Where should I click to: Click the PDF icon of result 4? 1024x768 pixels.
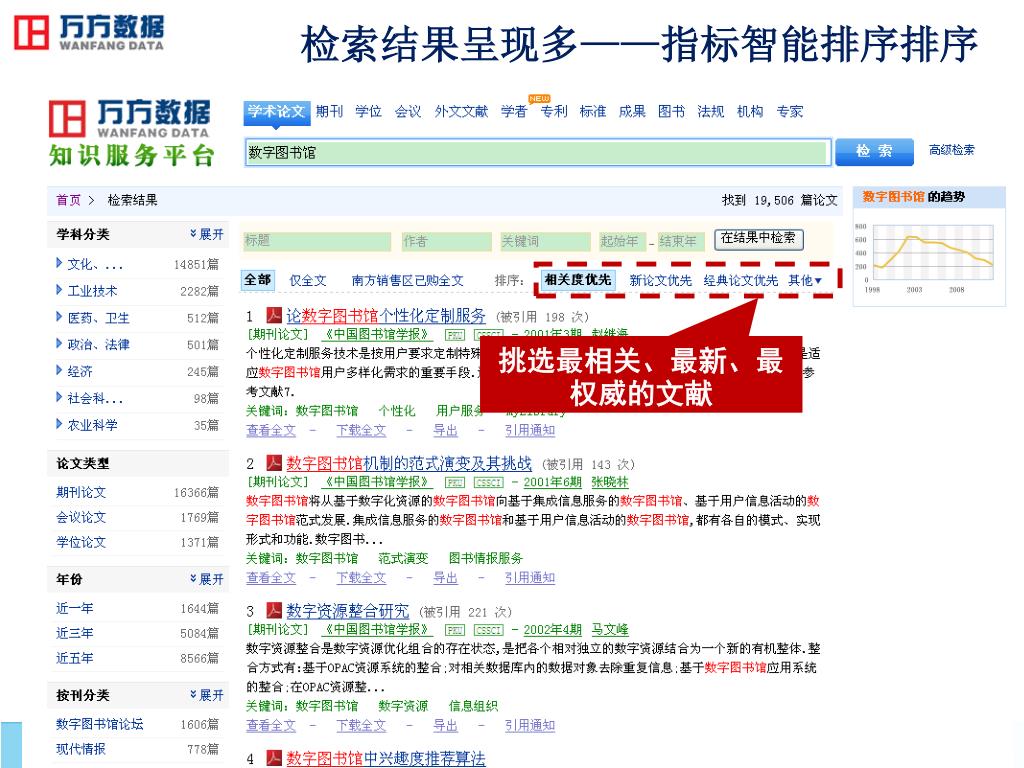pyautogui.click(x=274, y=758)
